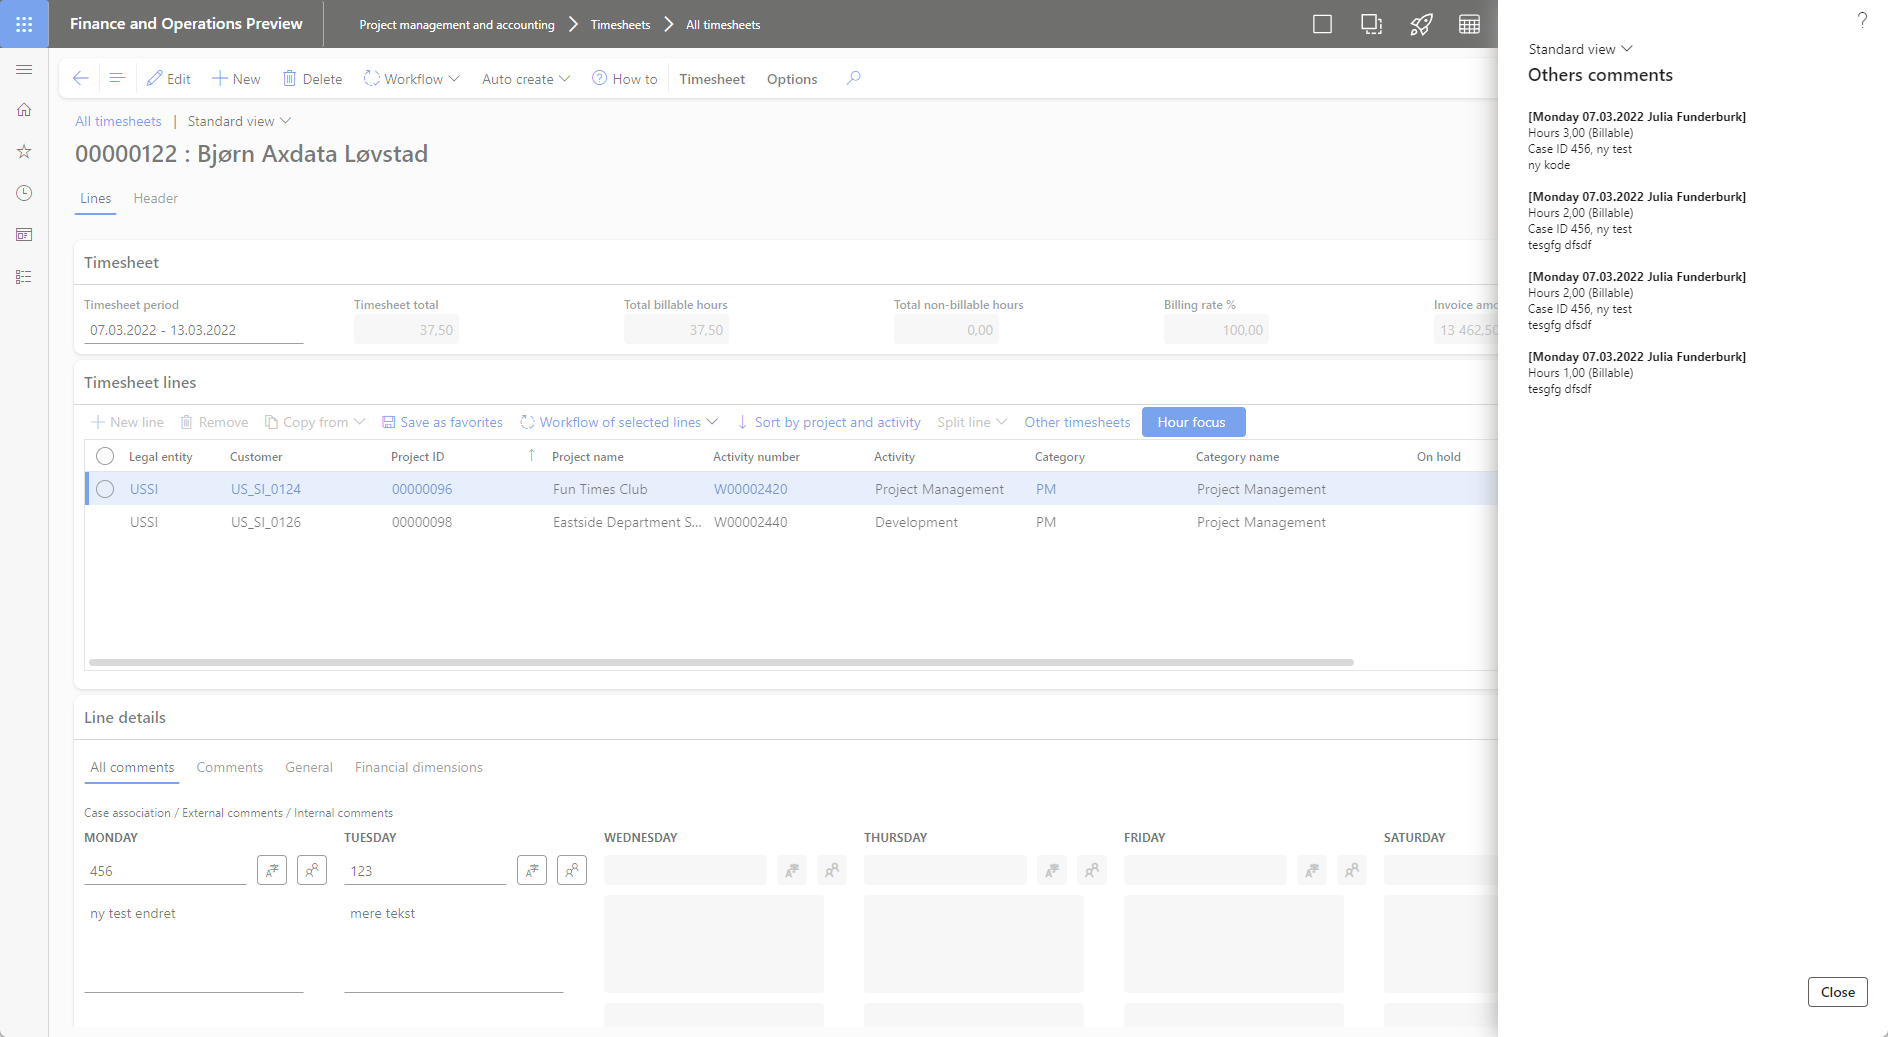Toggle the Hour focus button
This screenshot has width=1888, height=1037.
tap(1193, 422)
